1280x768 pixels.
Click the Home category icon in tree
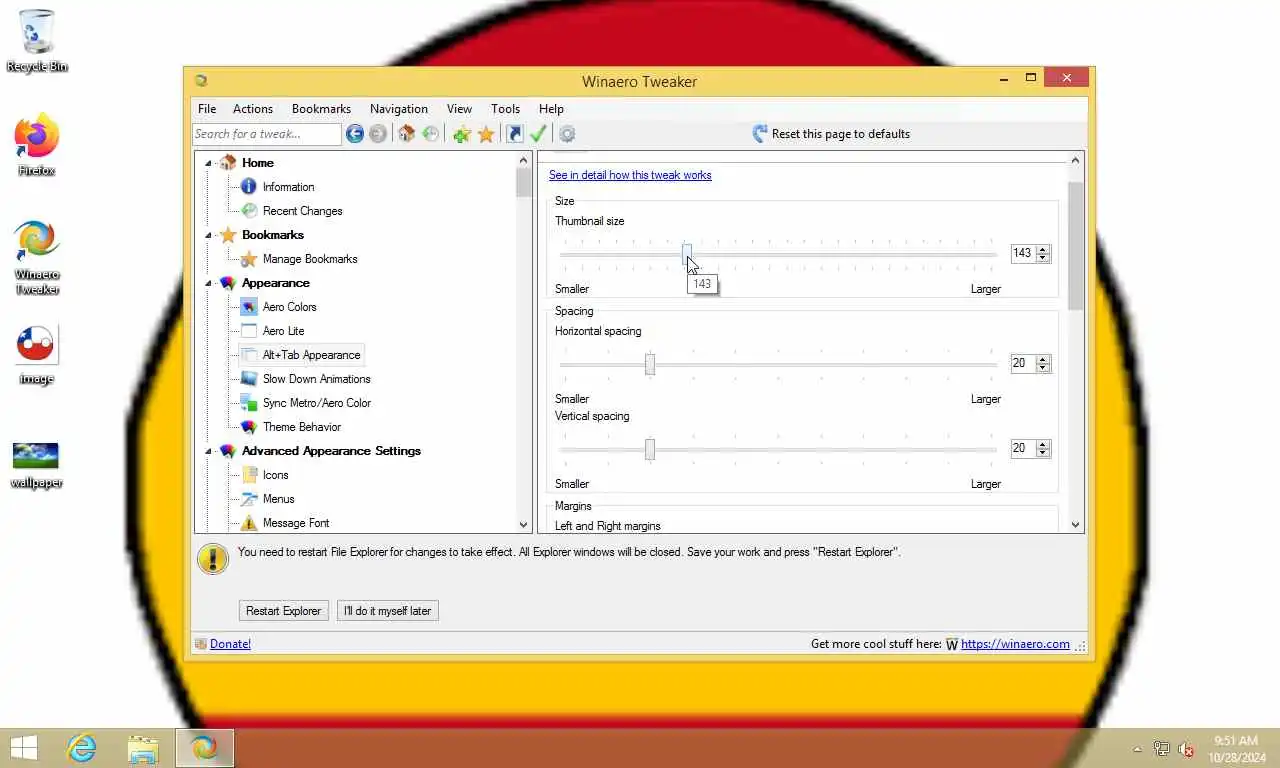pos(228,162)
